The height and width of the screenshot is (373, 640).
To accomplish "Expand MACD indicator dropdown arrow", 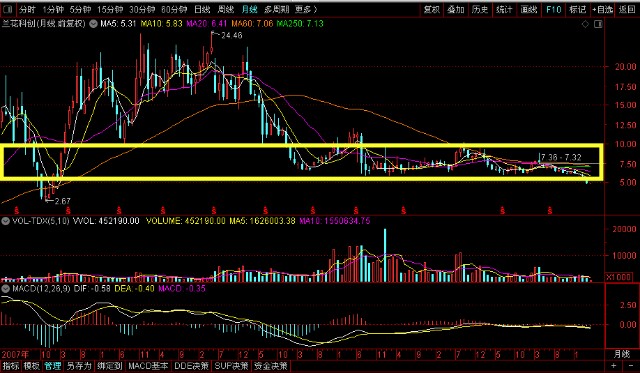I will (x=6, y=289).
